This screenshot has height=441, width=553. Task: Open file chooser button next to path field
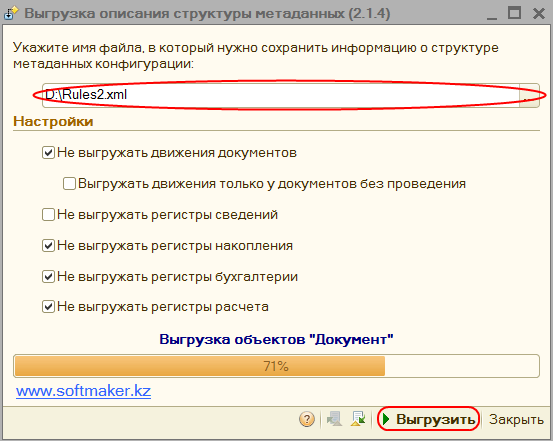pos(529,95)
